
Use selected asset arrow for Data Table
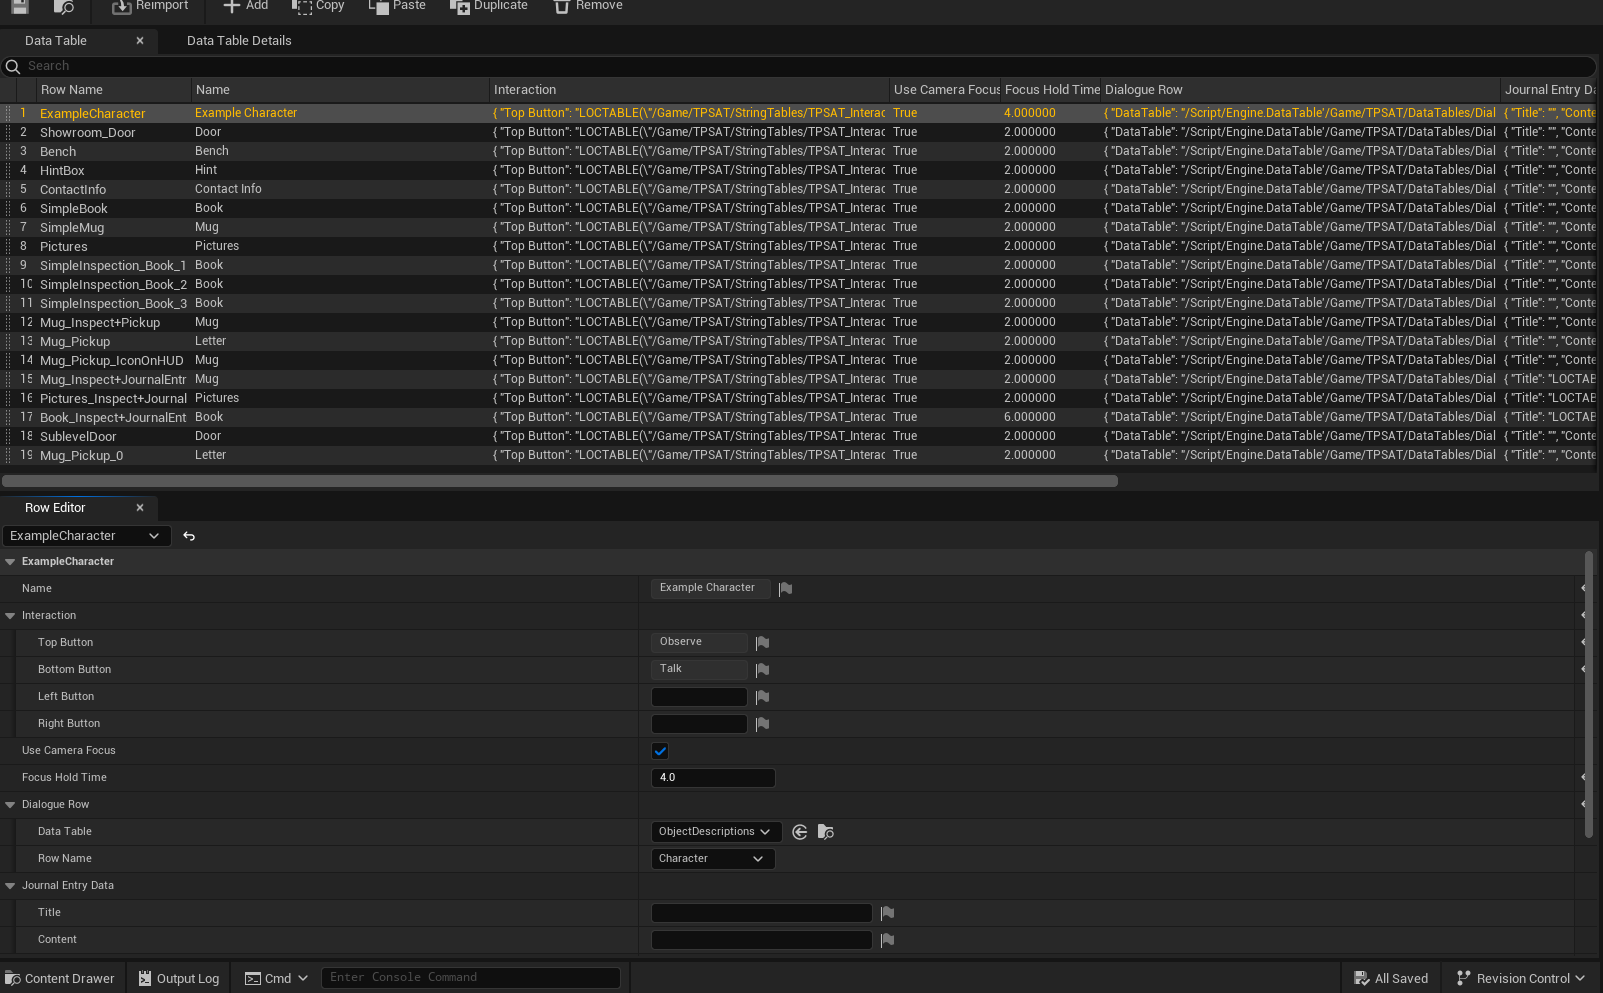tap(800, 832)
